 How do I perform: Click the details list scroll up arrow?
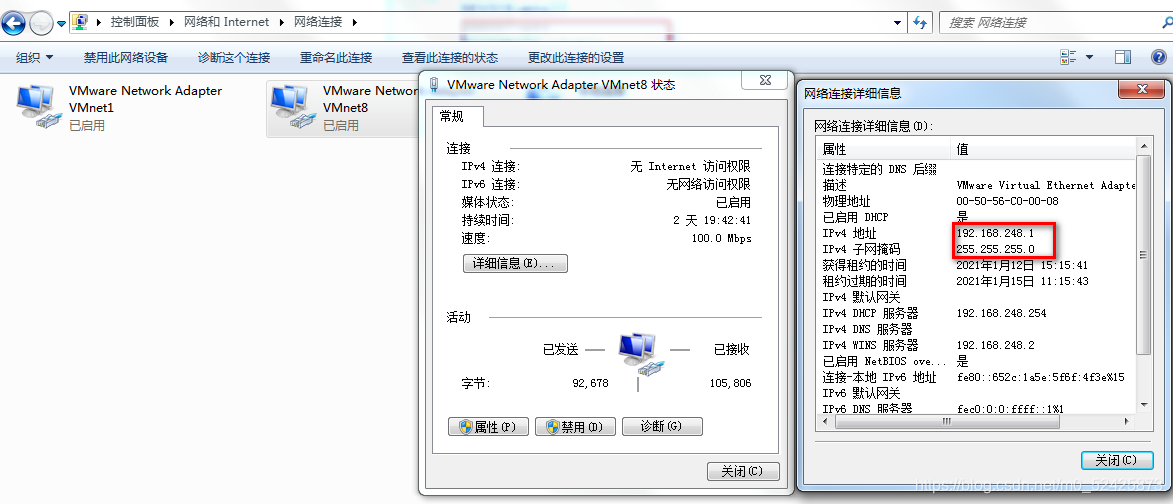[1142, 146]
